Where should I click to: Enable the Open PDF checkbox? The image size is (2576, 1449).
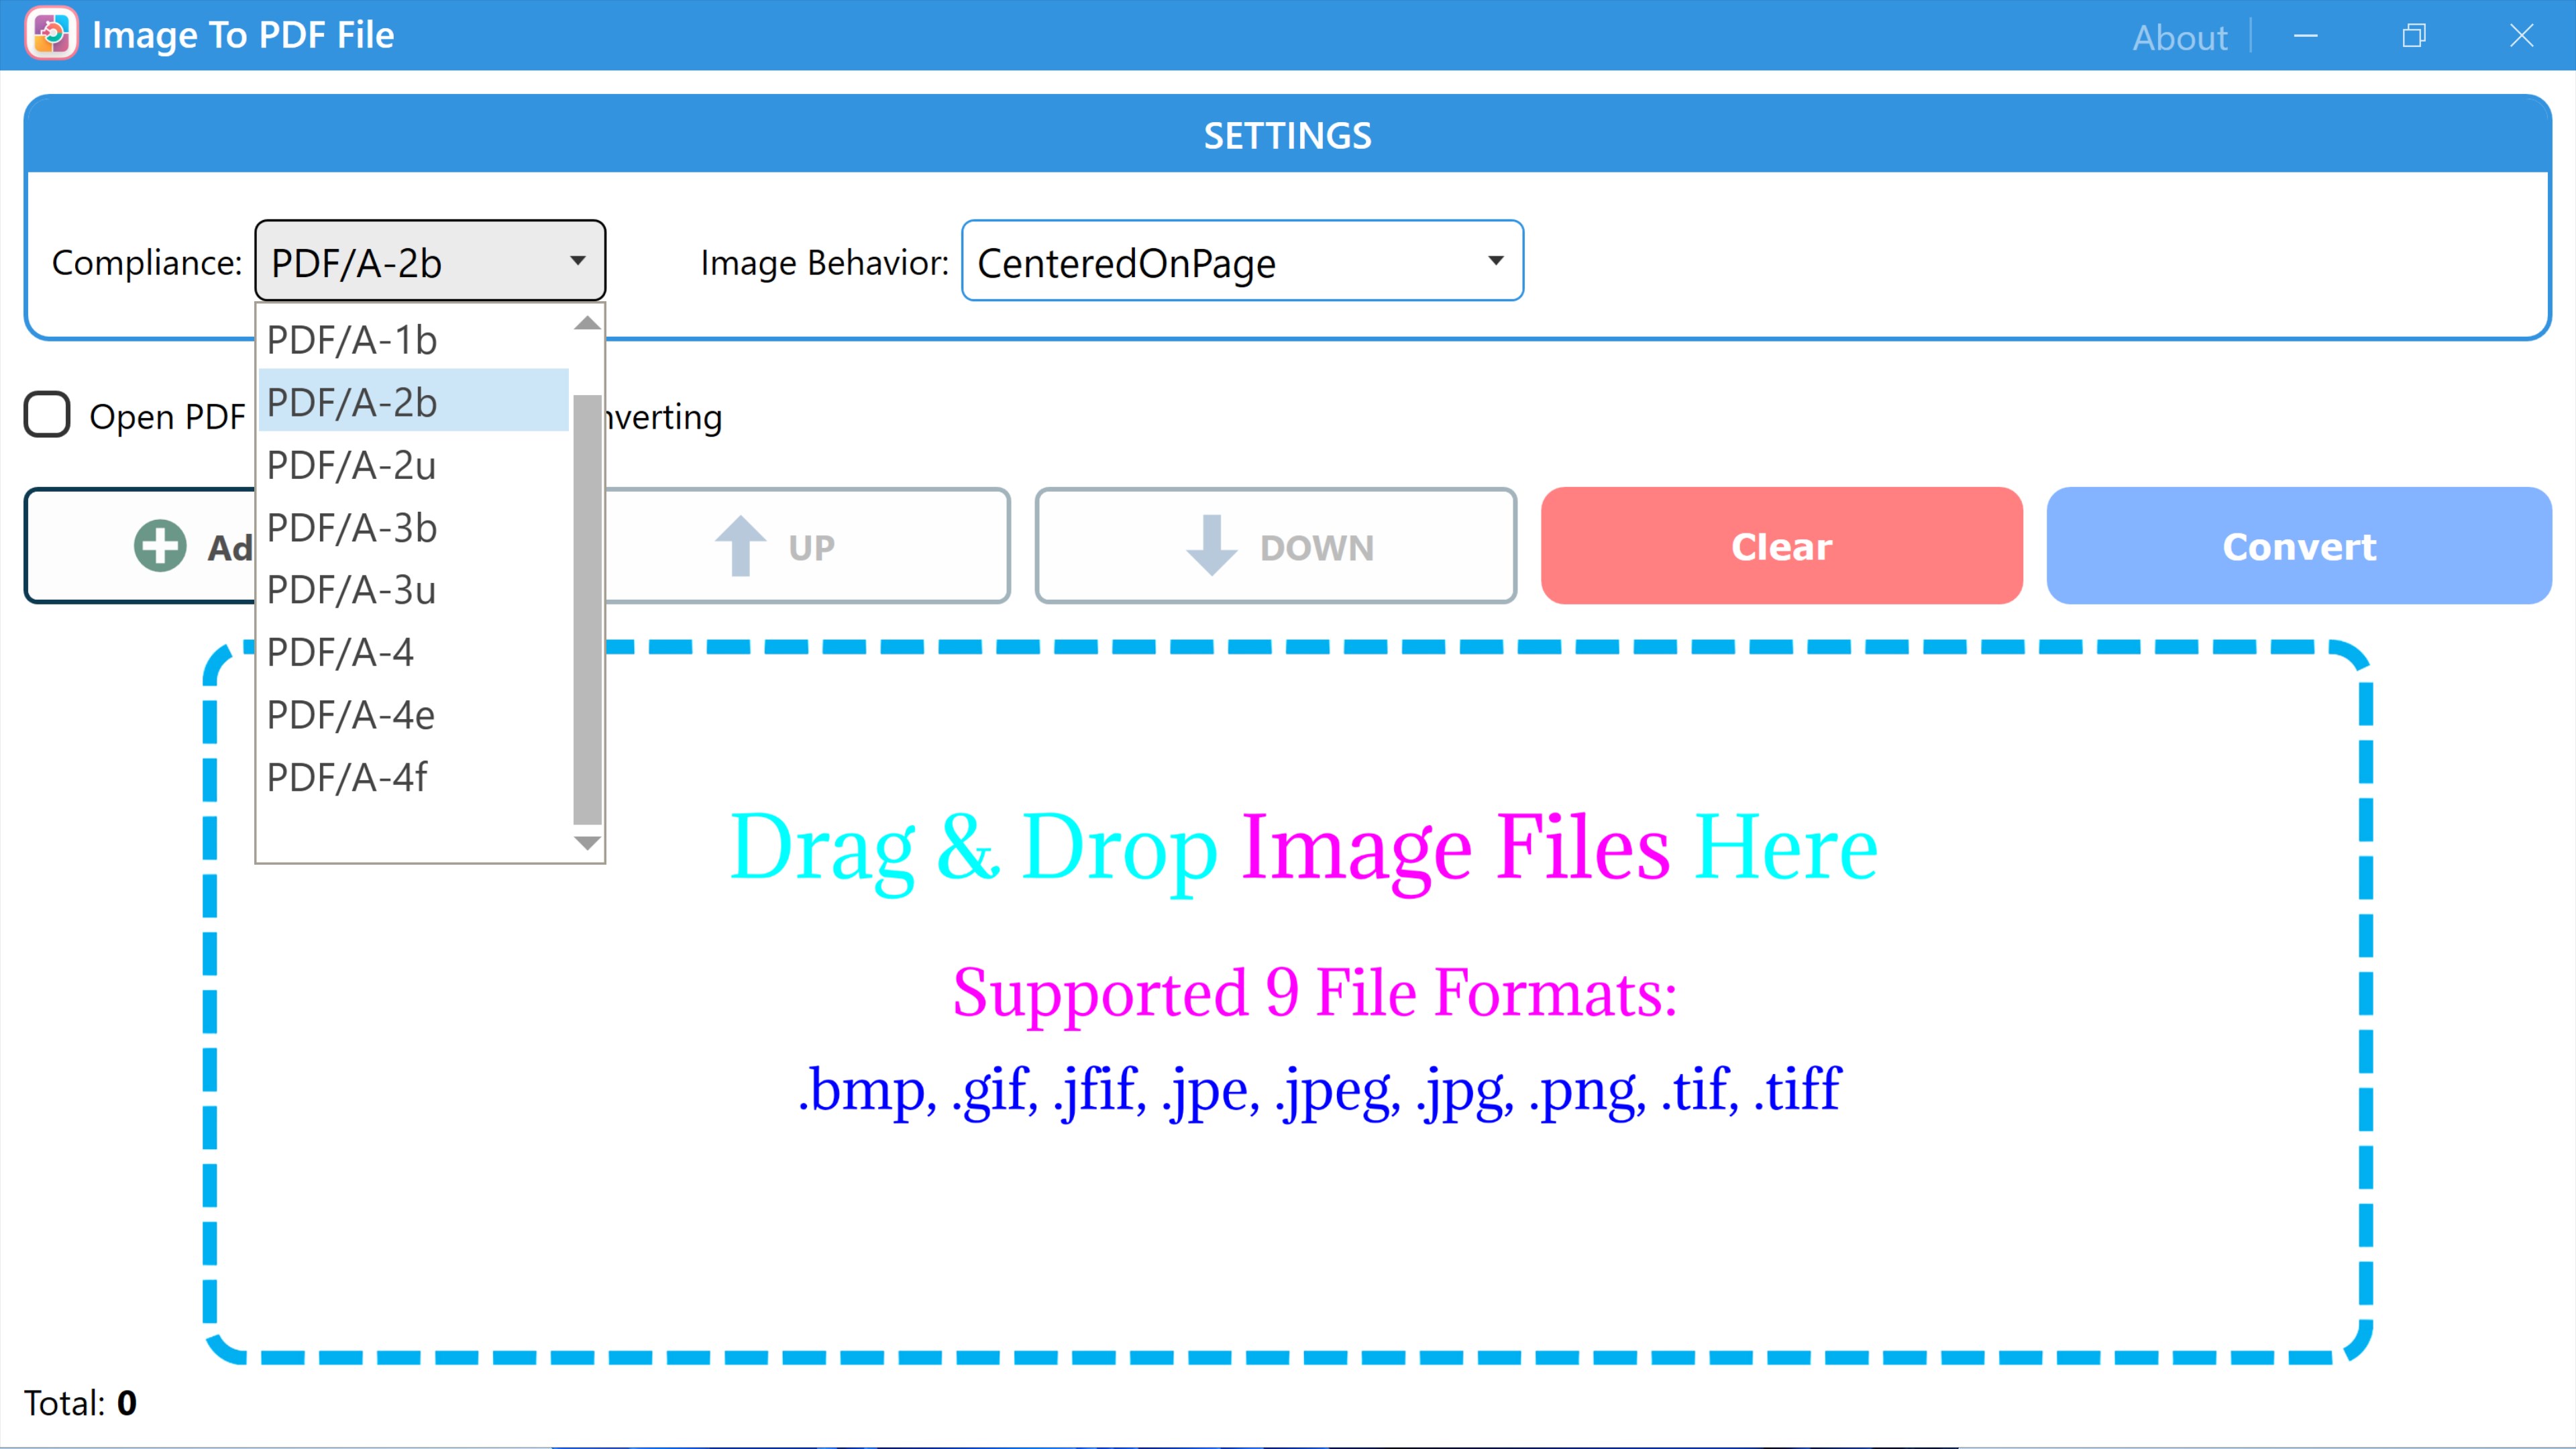tap(46, 415)
